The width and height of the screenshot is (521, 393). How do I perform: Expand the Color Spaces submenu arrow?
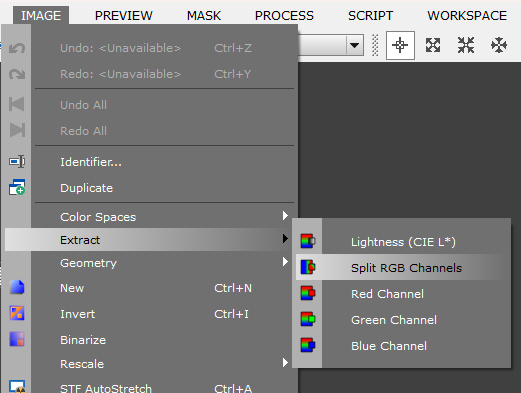[x=285, y=215]
